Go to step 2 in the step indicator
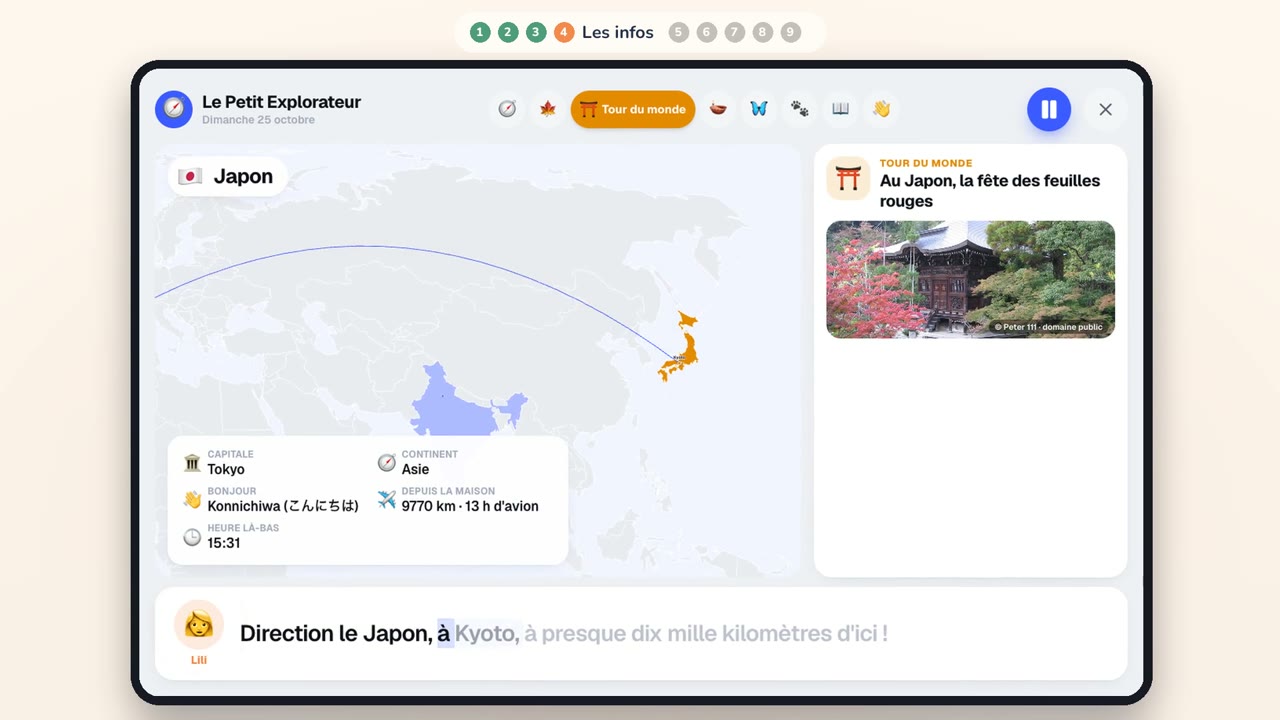This screenshot has height=720, width=1280. pos(508,32)
